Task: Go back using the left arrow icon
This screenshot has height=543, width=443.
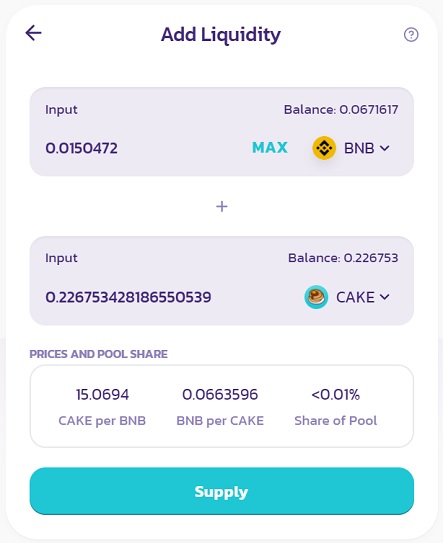Action: click(33, 33)
